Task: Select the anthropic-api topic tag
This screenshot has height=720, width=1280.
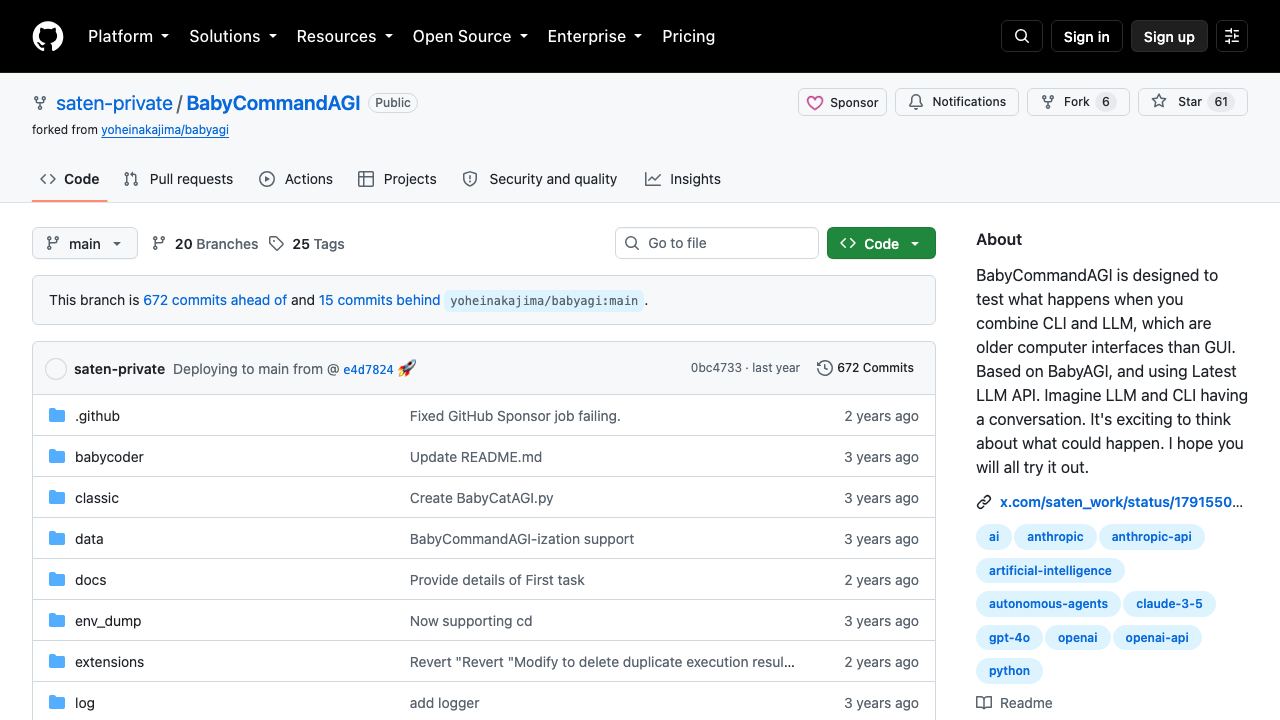Action: [x=1152, y=537]
